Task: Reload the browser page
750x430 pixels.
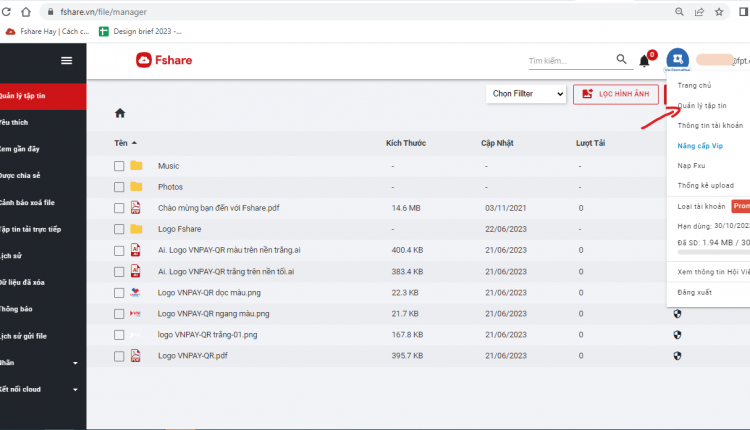Action: click(x=6, y=12)
